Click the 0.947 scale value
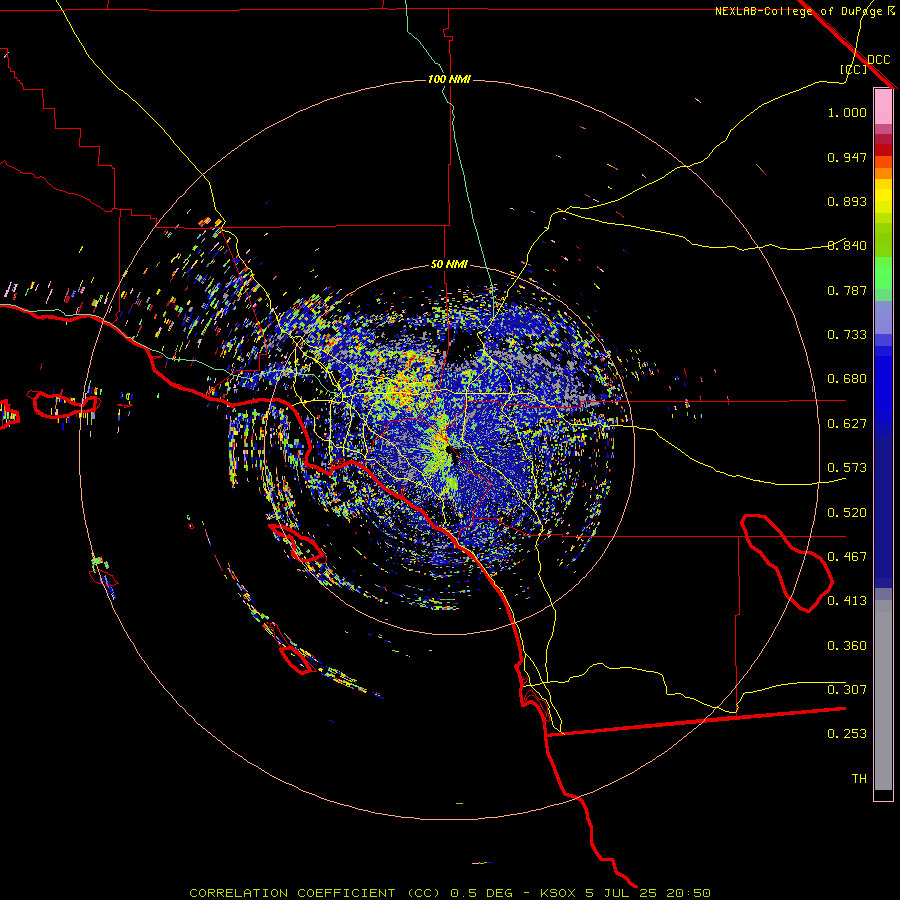Screen dimensions: 900x900 pos(847,157)
